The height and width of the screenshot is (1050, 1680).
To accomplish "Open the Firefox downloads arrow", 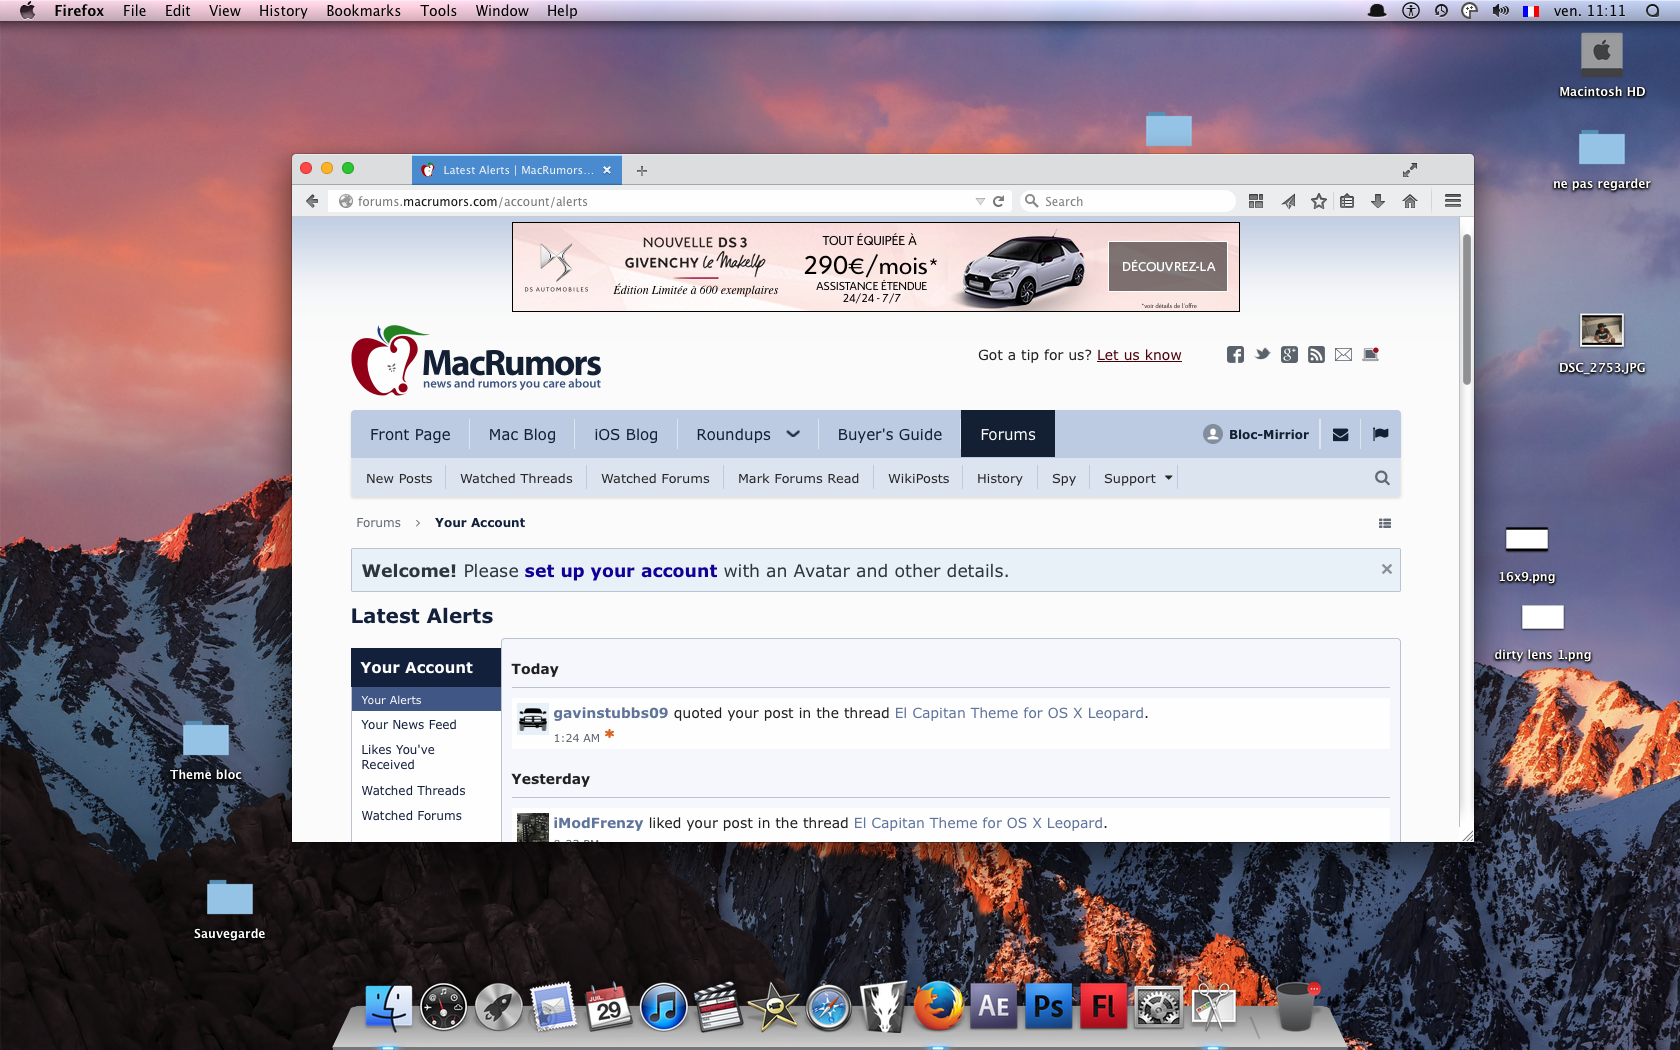I will click(x=1378, y=201).
